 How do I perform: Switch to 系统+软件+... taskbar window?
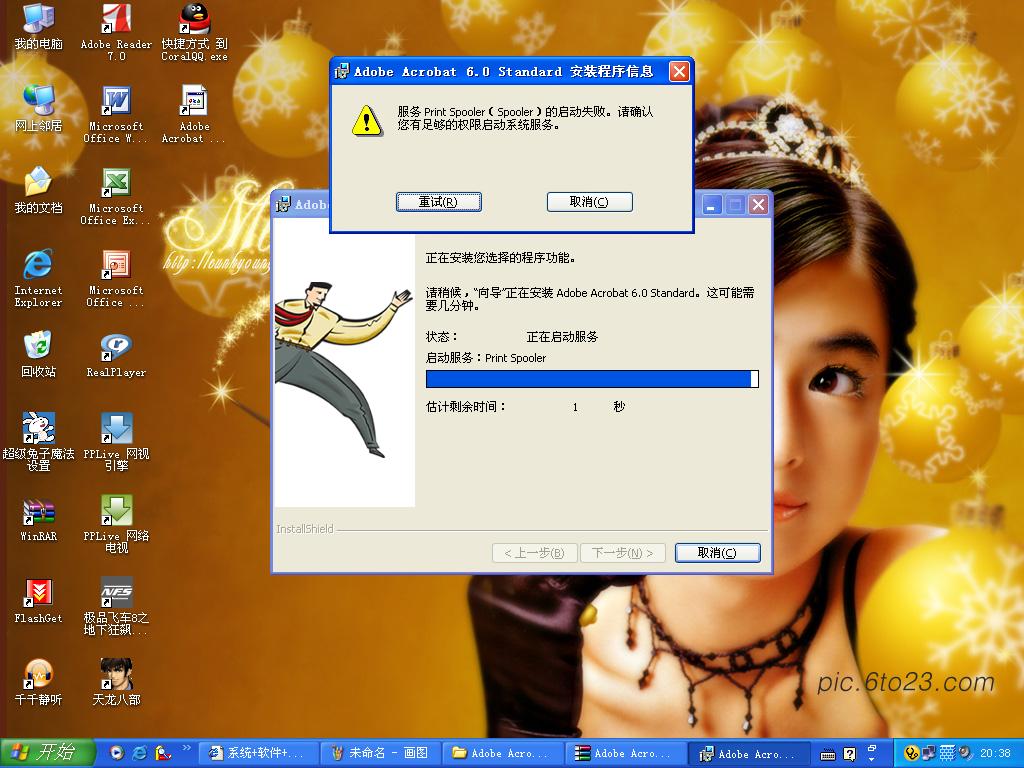[x=257, y=753]
